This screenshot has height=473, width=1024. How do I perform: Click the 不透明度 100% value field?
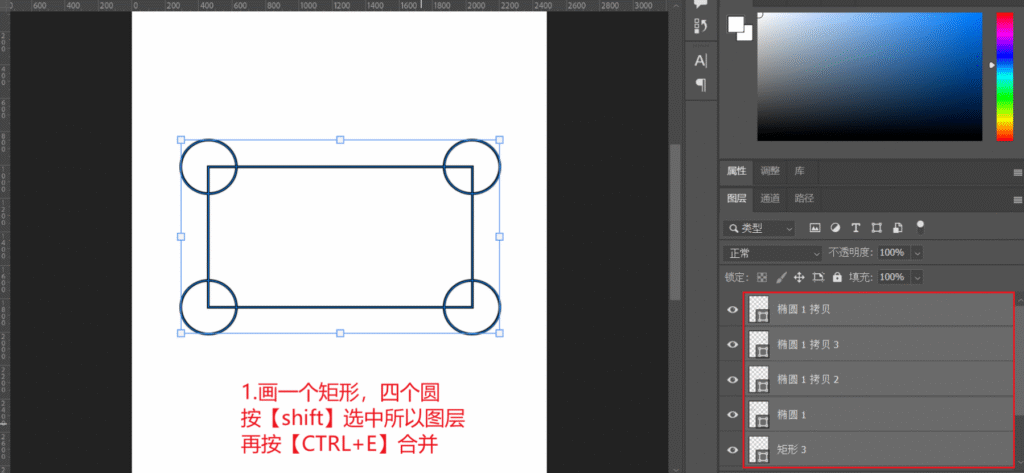coord(894,253)
